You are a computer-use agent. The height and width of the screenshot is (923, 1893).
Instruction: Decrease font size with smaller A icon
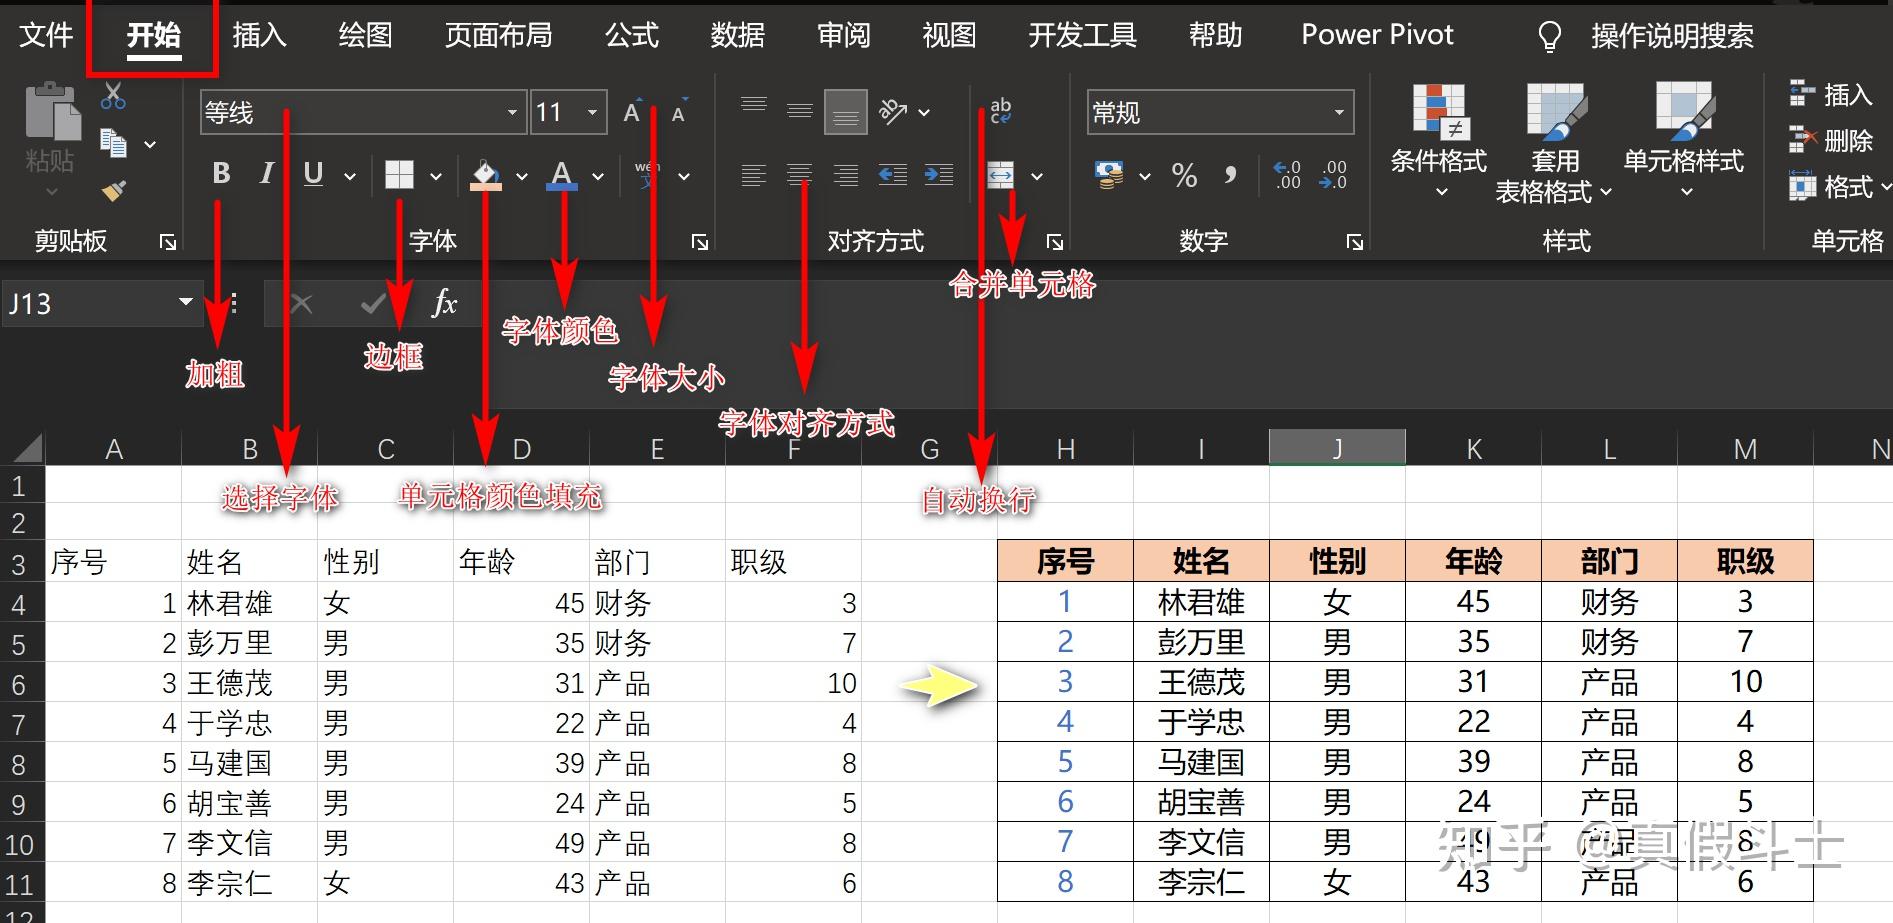pyautogui.click(x=679, y=113)
